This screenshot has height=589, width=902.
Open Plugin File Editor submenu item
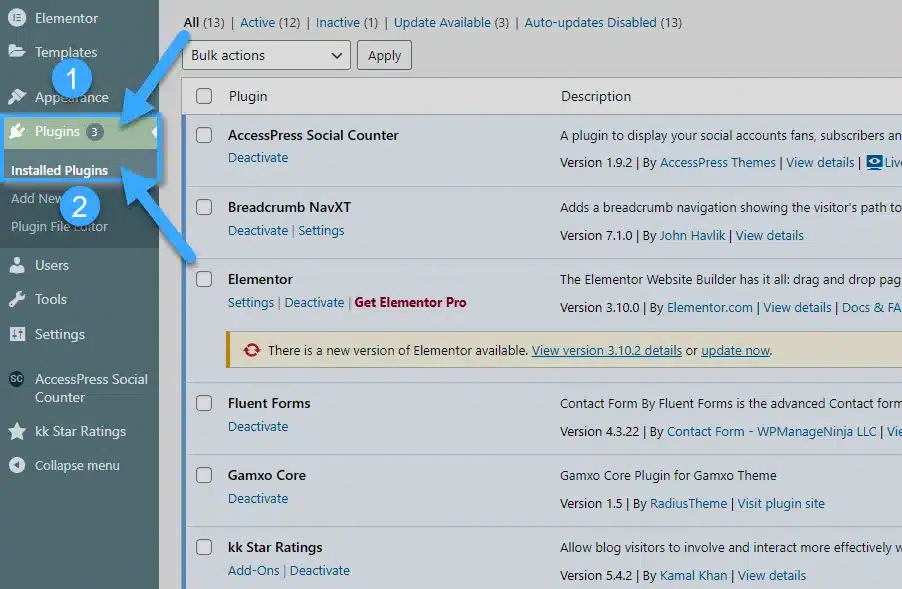(59, 227)
